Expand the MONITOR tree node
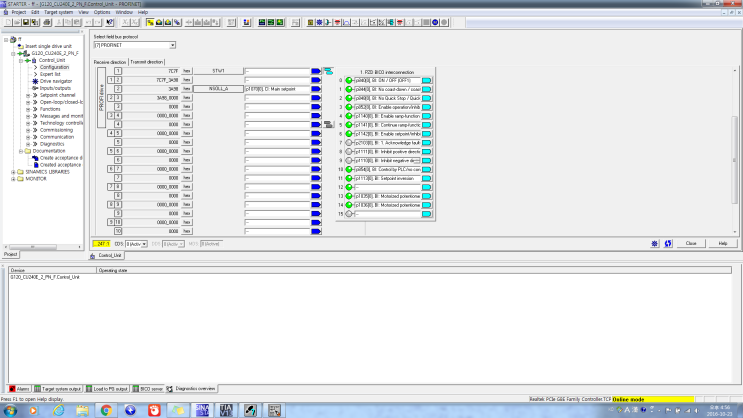 coord(13,179)
